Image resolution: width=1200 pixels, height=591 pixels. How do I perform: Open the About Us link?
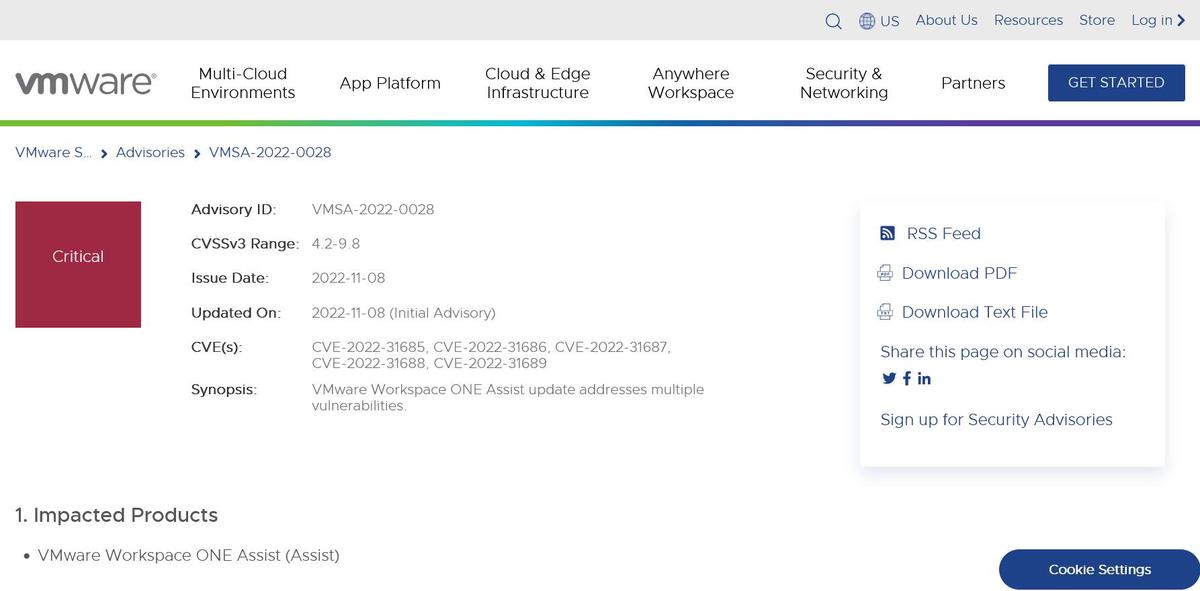point(946,20)
